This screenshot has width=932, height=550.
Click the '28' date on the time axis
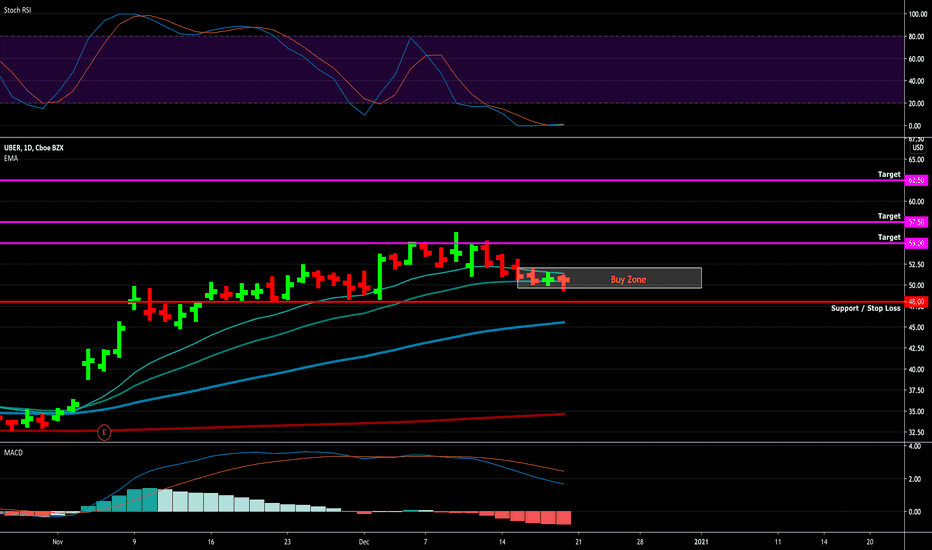pyautogui.click(x=640, y=542)
